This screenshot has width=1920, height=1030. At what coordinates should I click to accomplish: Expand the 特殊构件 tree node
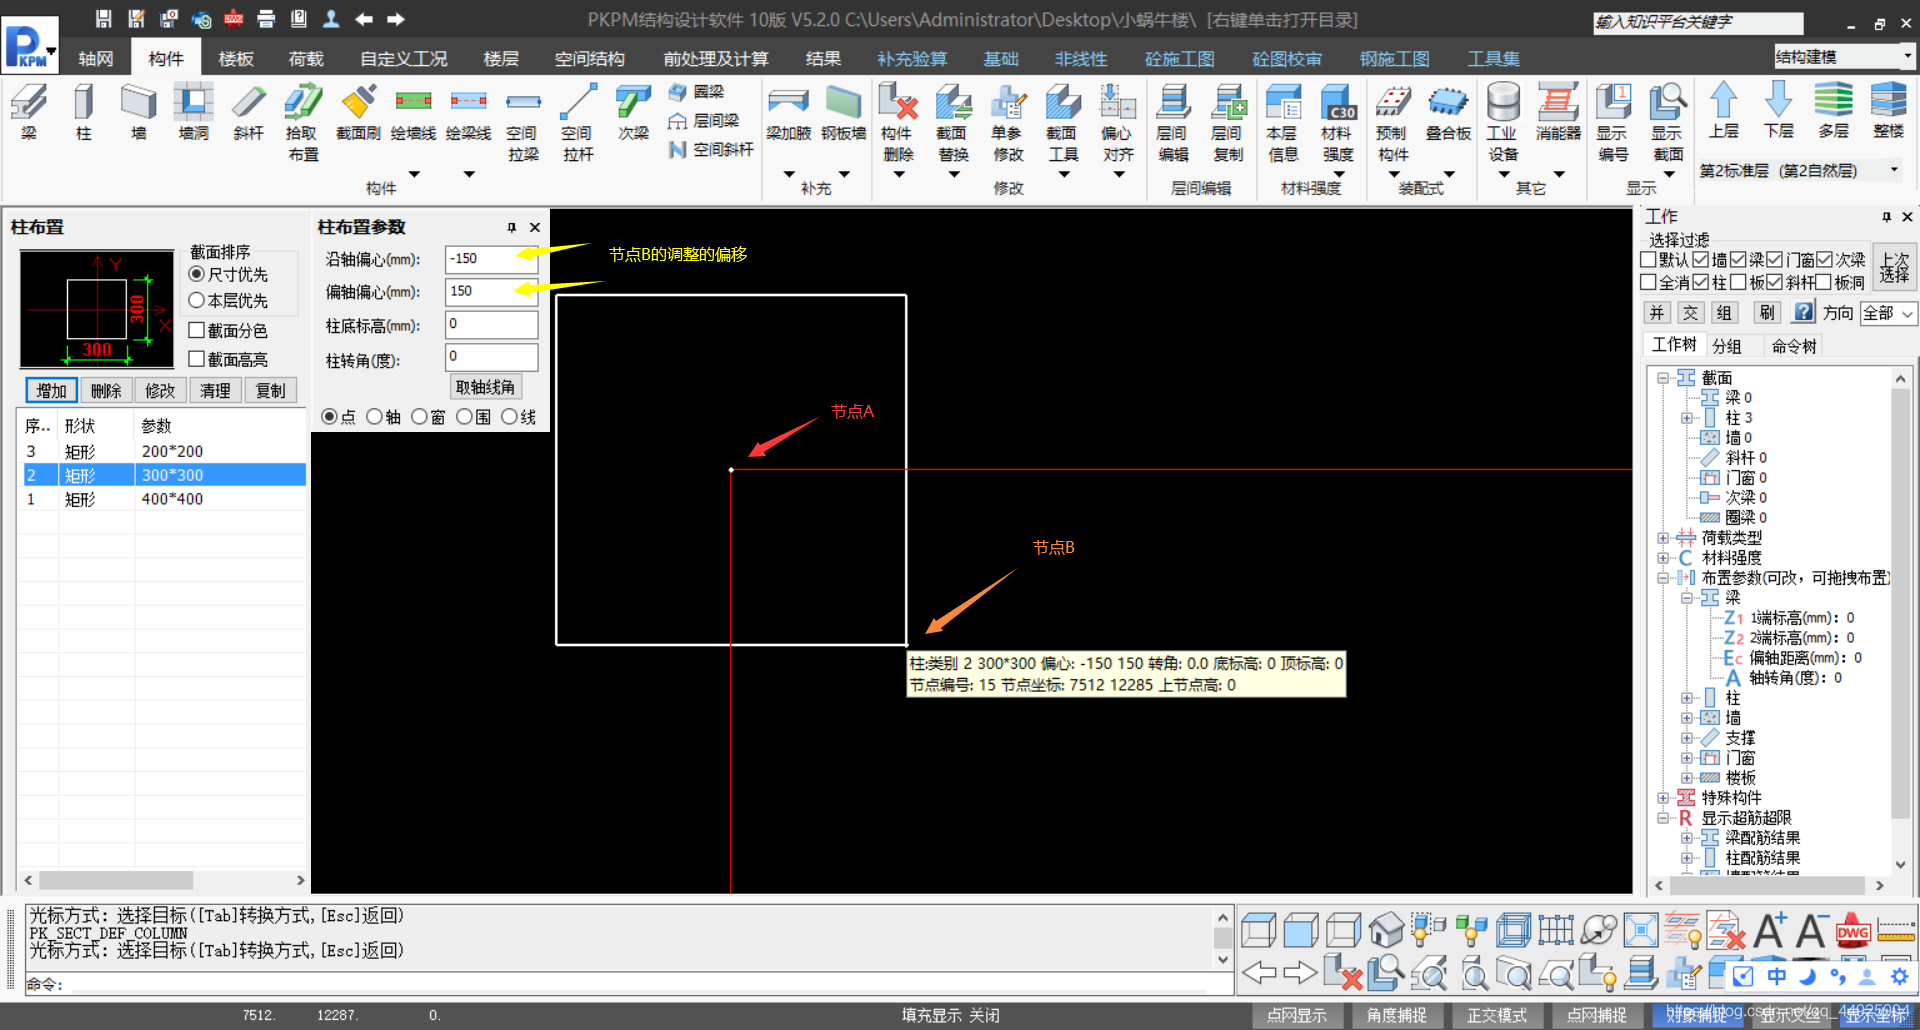pyautogui.click(x=1662, y=798)
